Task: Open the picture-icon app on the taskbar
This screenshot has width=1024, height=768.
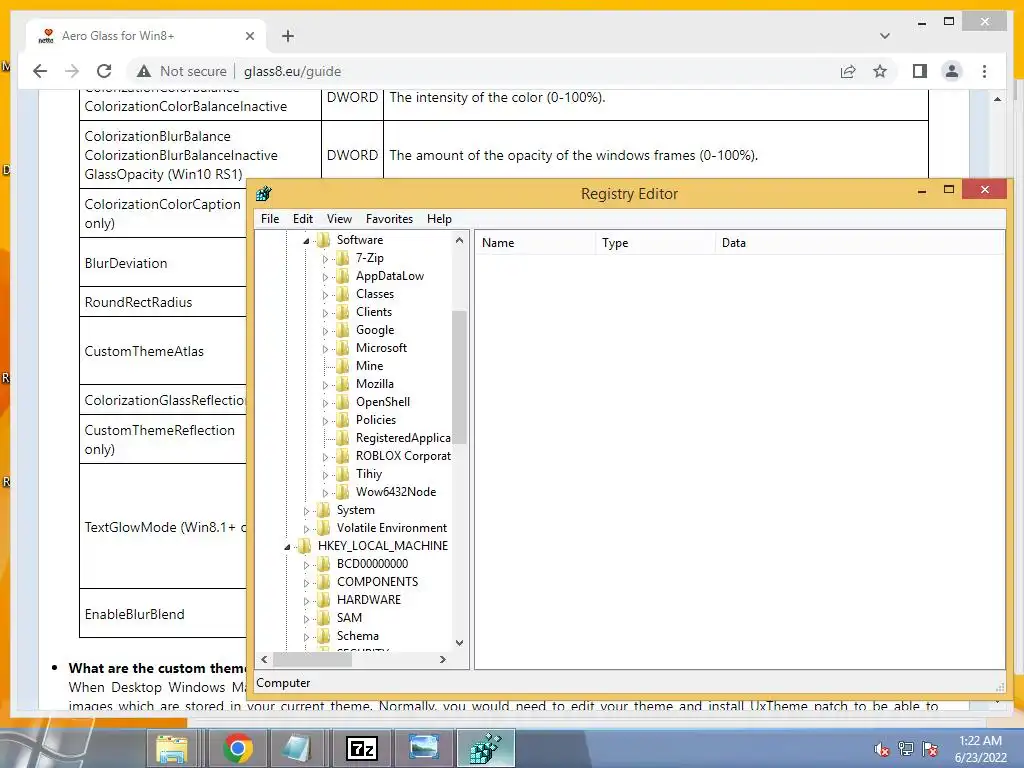Action: pyautogui.click(x=424, y=748)
